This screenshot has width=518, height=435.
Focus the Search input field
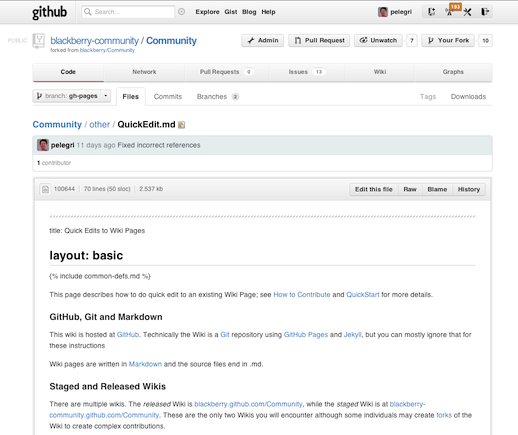point(128,12)
